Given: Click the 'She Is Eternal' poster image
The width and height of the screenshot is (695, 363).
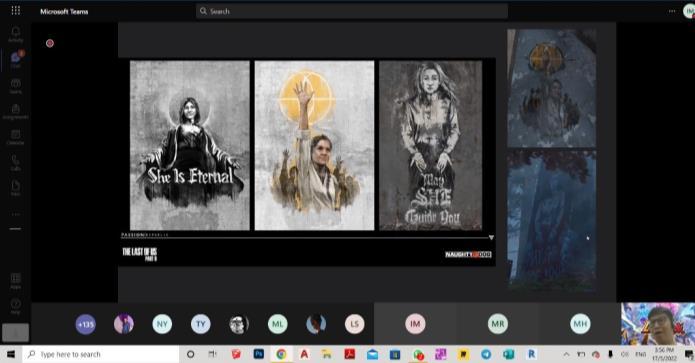Looking at the screenshot, I should point(190,145).
